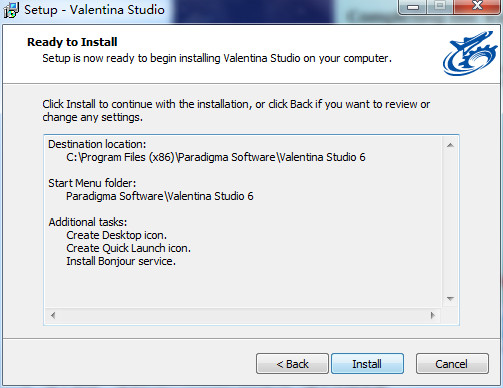
Task: Click the Install button
Action: [x=367, y=364]
